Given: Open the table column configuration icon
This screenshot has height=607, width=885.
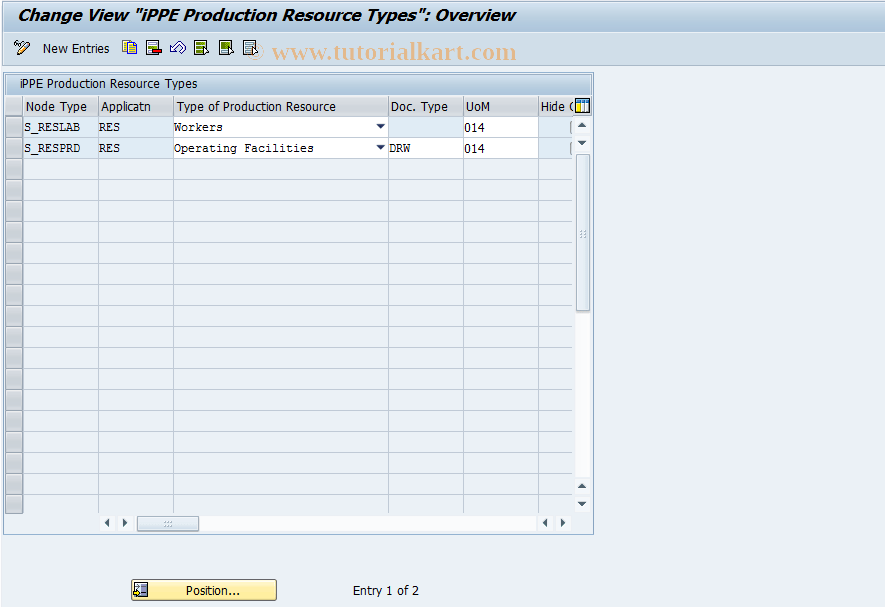Looking at the screenshot, I should pos(580,105).
